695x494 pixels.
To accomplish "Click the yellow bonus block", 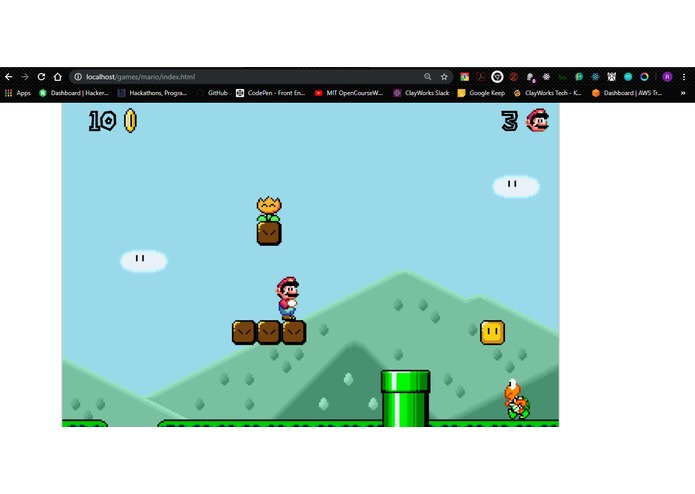I will coord(492,332).
